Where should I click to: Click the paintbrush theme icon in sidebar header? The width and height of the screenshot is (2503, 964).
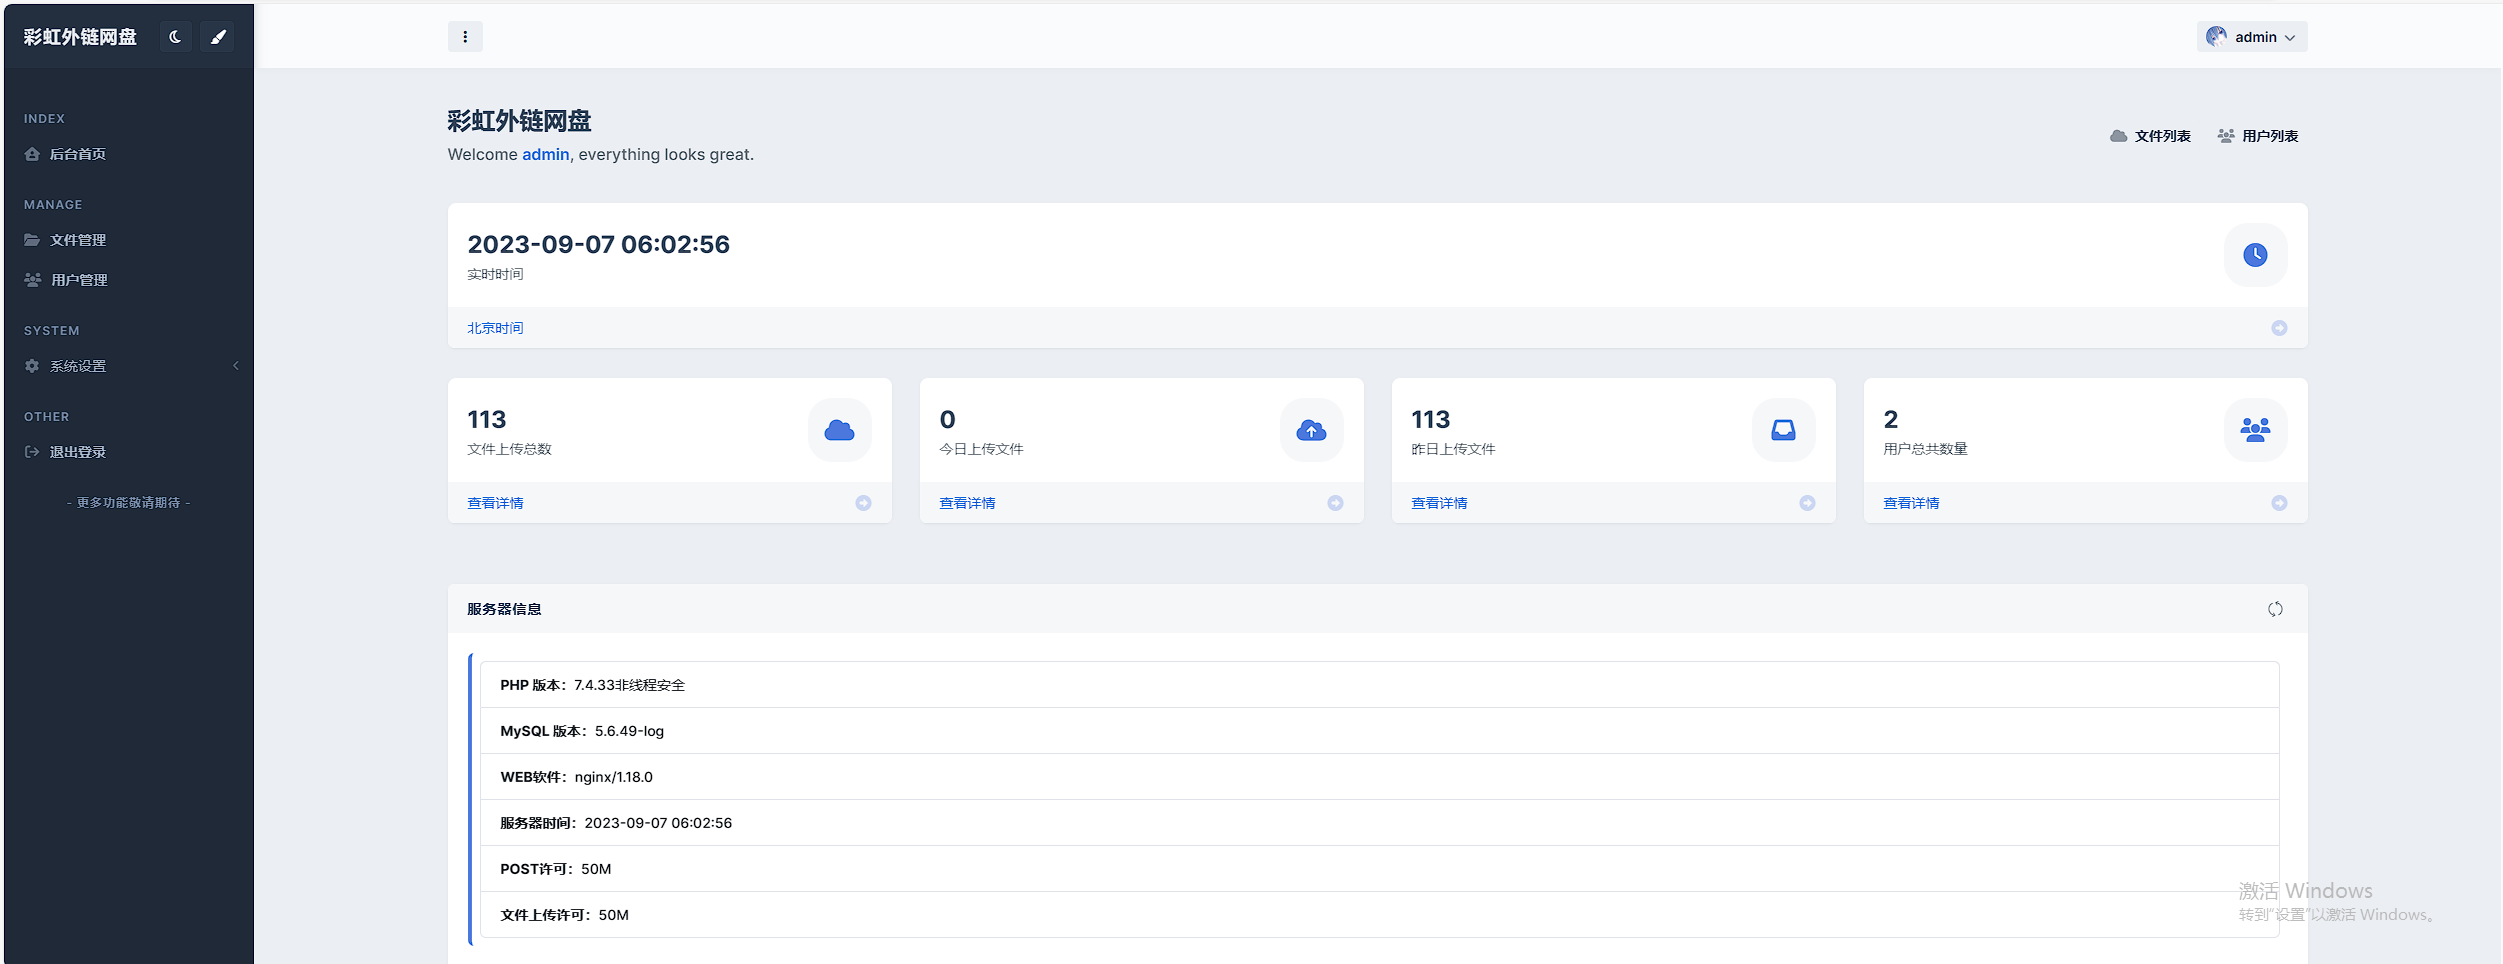point(219,36)
